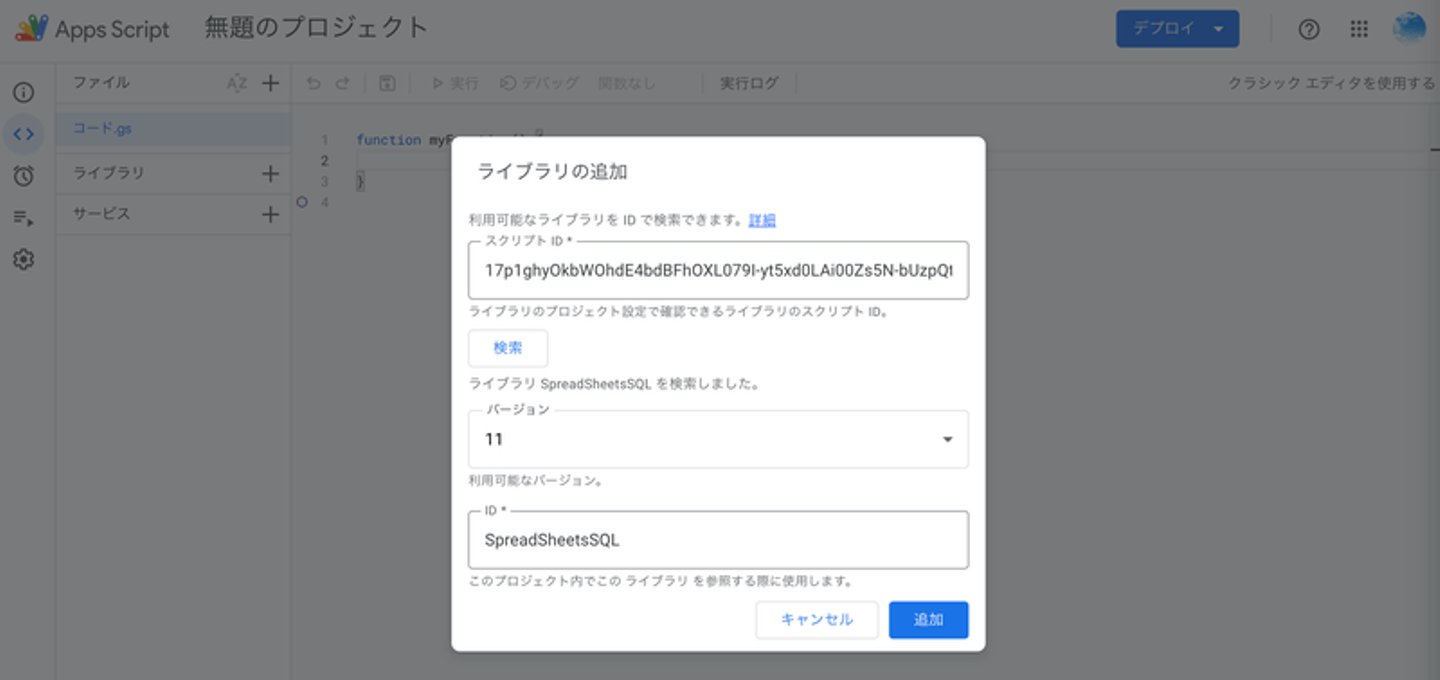
Task: Click the 追加 button to add library
Action: click(x=928, y=620)
